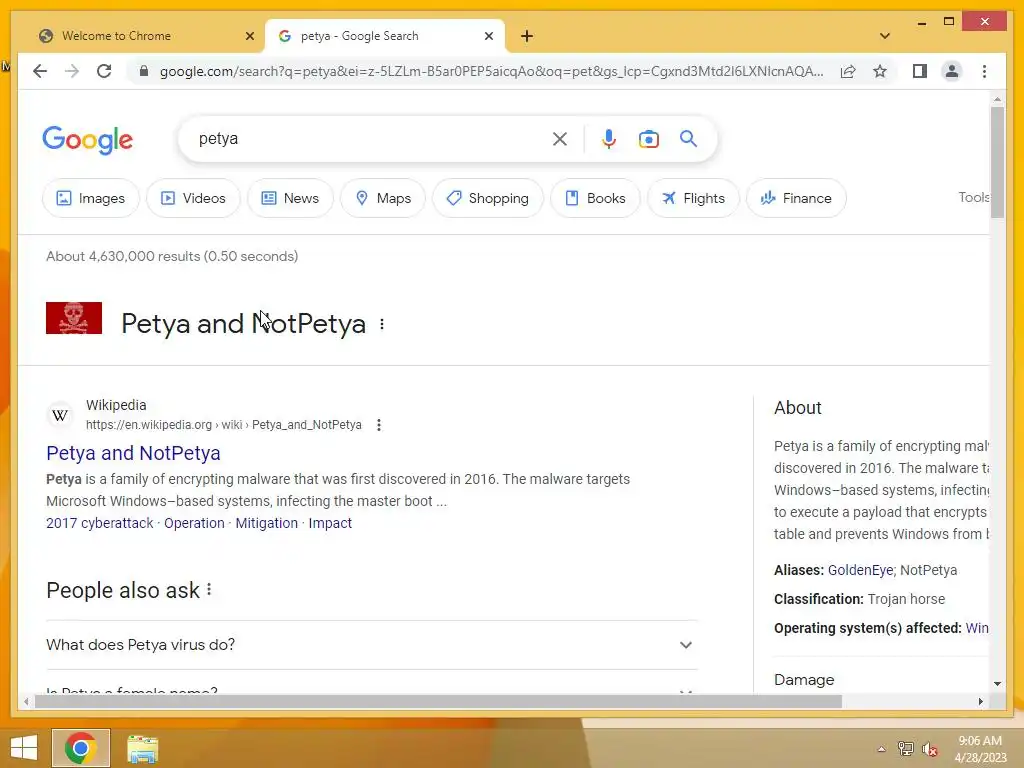Open the 2017 cyberattack sitelink

click(x=99, y=523)
